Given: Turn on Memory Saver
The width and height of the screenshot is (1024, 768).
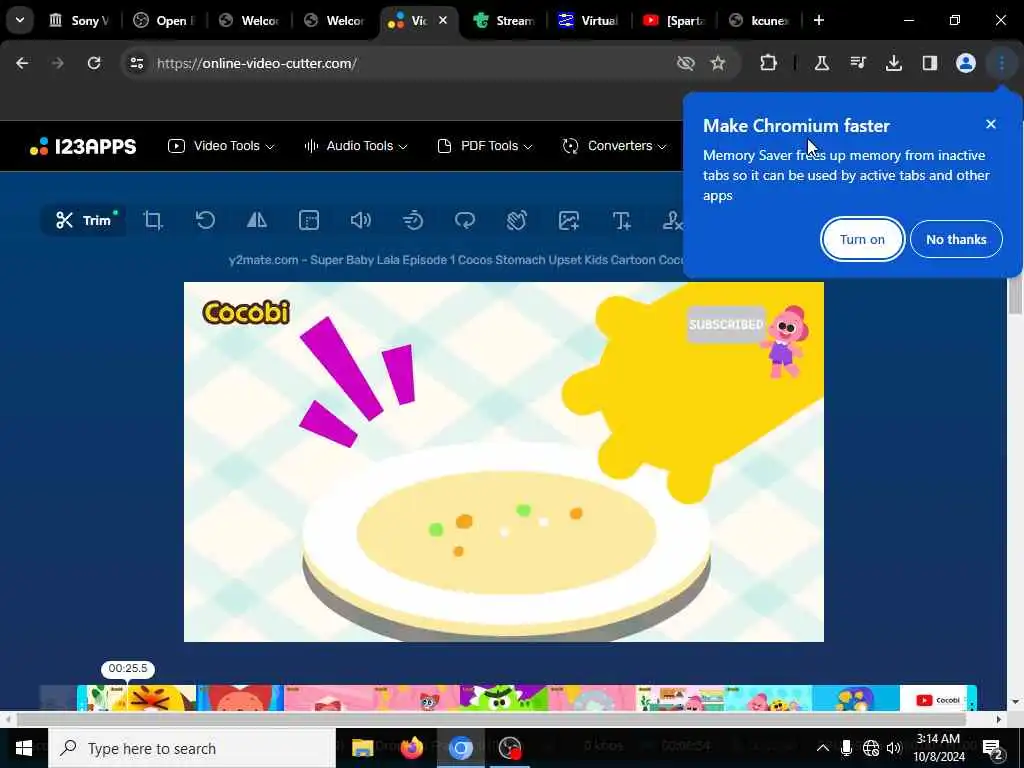Looking at the screenshot, I should click(x=862, y=239).
